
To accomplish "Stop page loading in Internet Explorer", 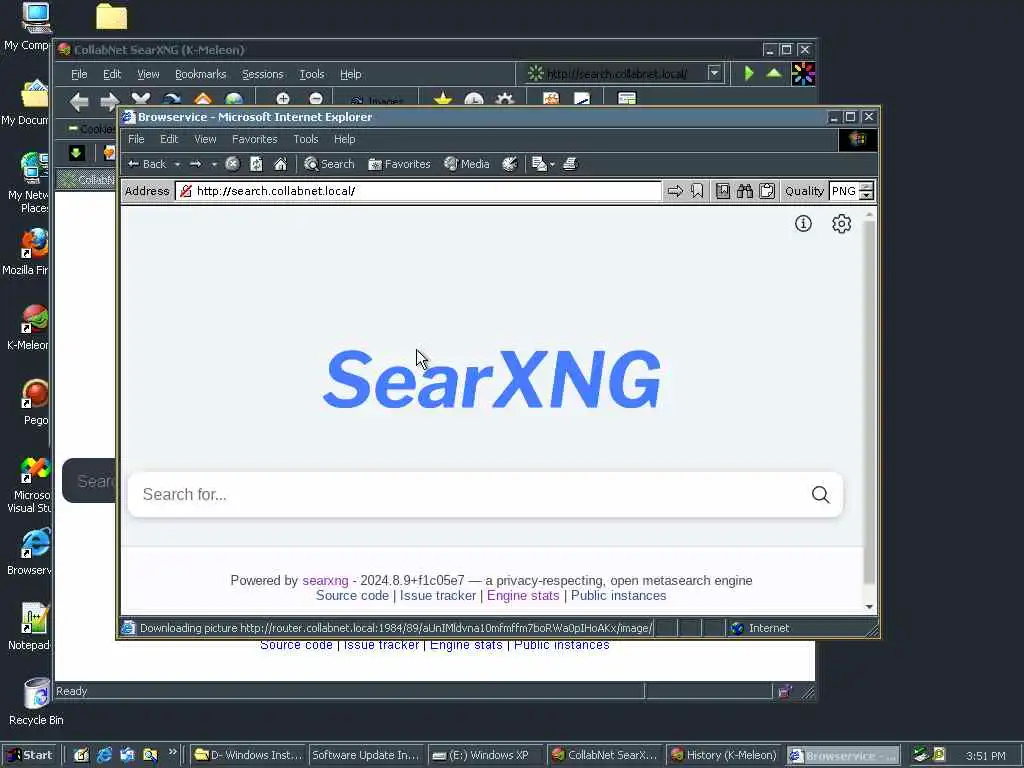I will click(x=232, y=164).
